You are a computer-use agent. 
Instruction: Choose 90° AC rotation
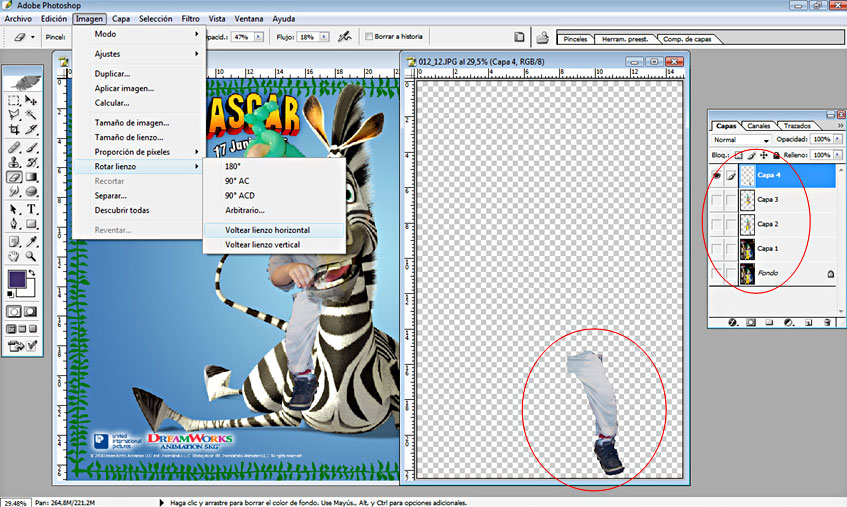(x=274, y=181)
